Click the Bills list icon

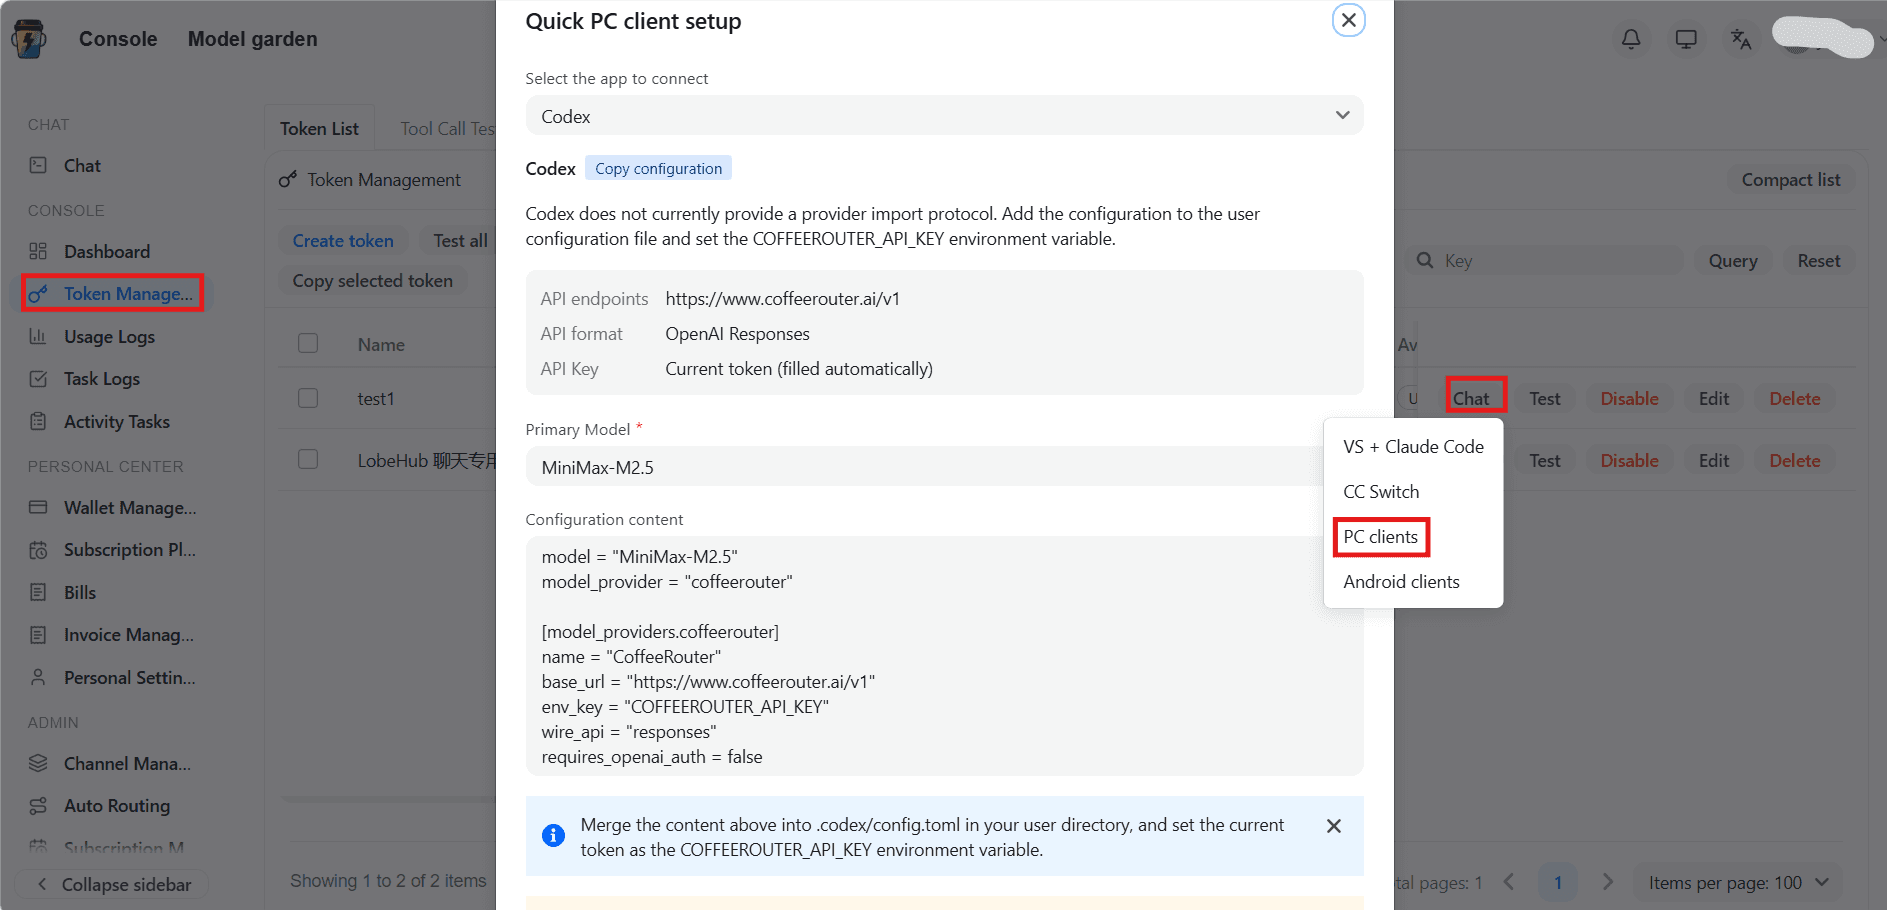click(38, 592)
